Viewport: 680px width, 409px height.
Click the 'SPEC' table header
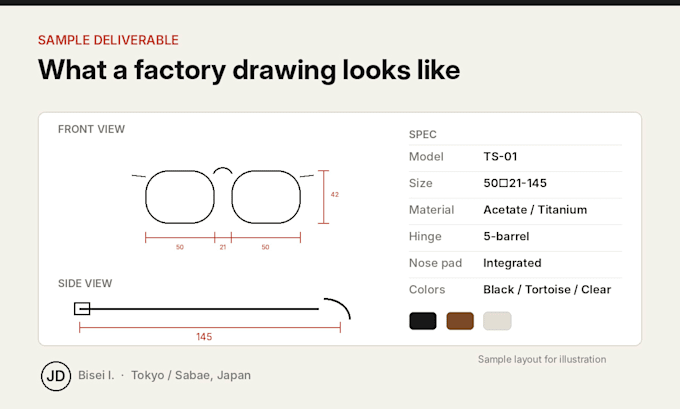coord(423,134)
